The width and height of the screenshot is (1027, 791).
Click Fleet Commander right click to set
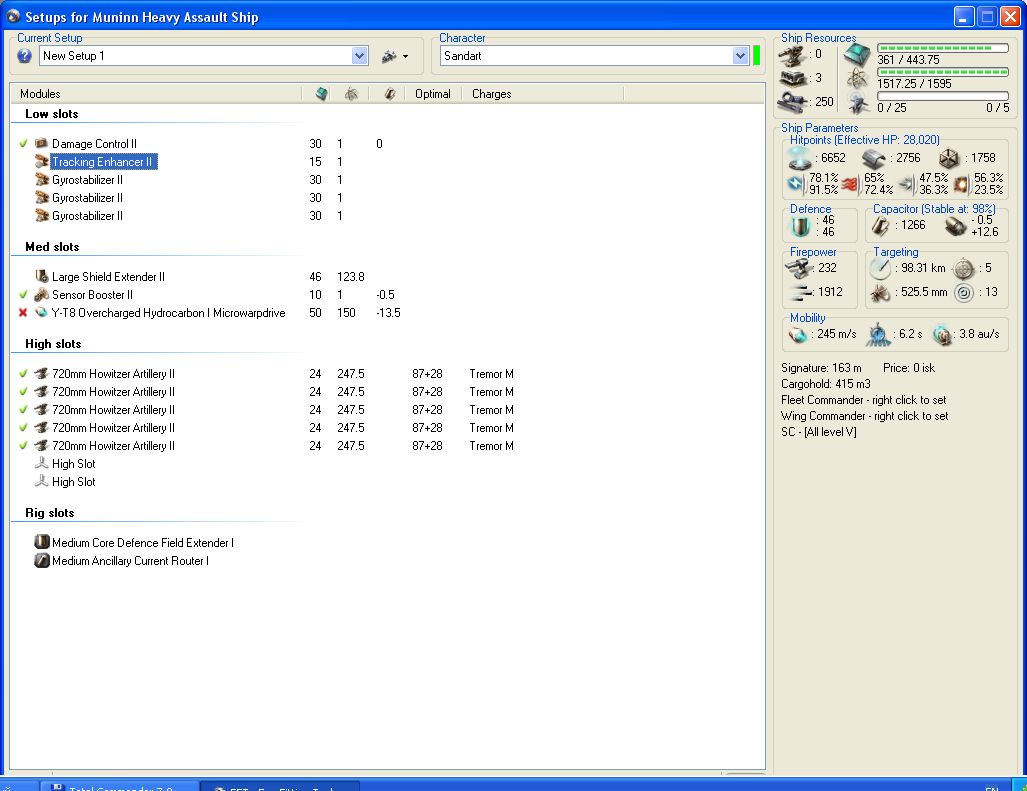(x=863, y=400)
